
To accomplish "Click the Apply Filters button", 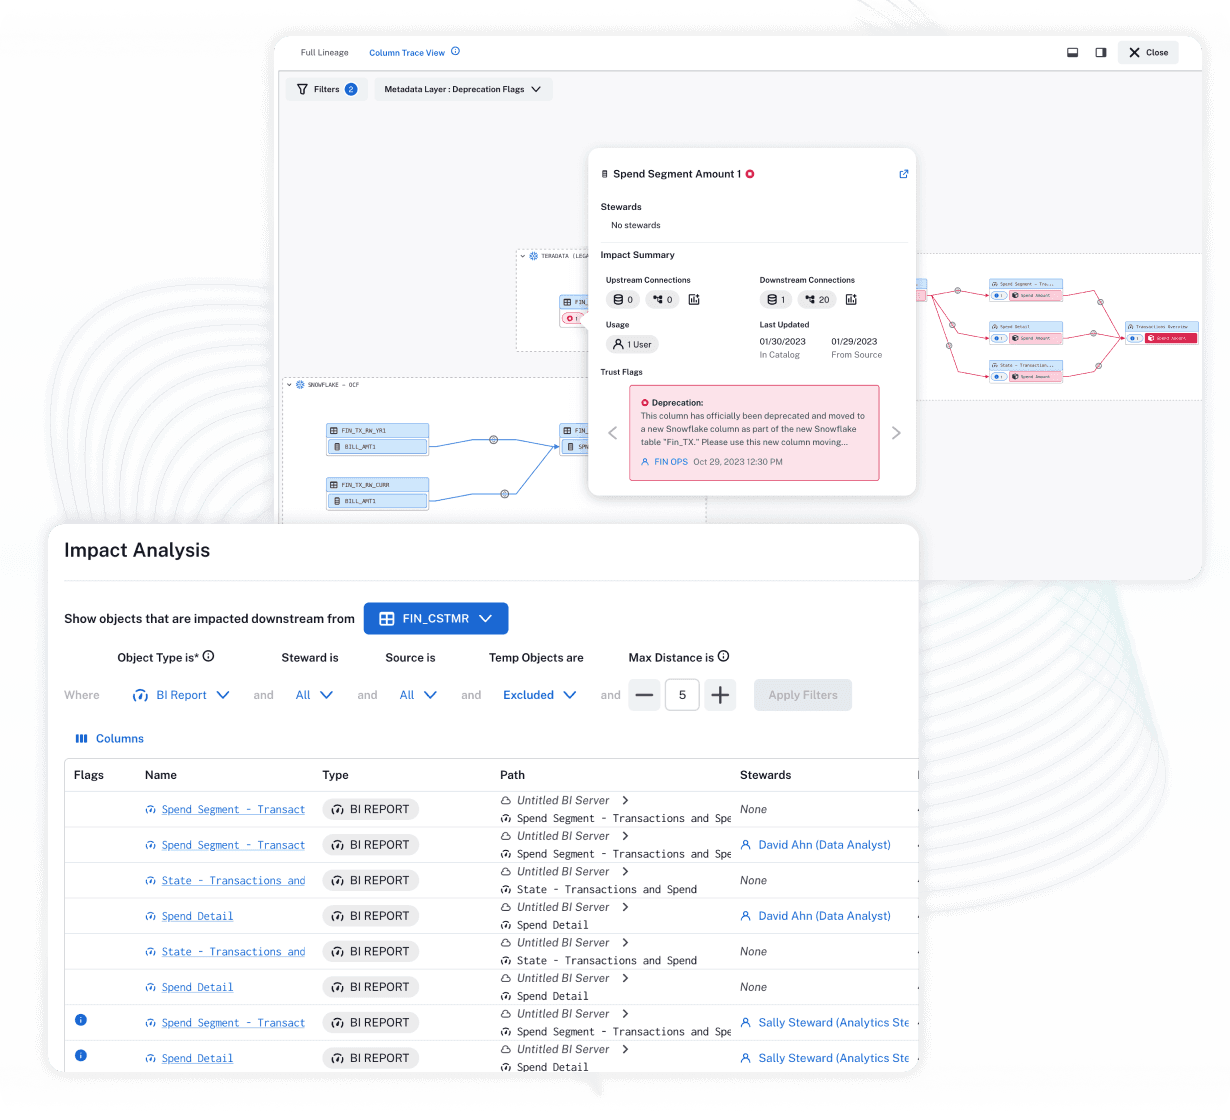I will point(802,694).
